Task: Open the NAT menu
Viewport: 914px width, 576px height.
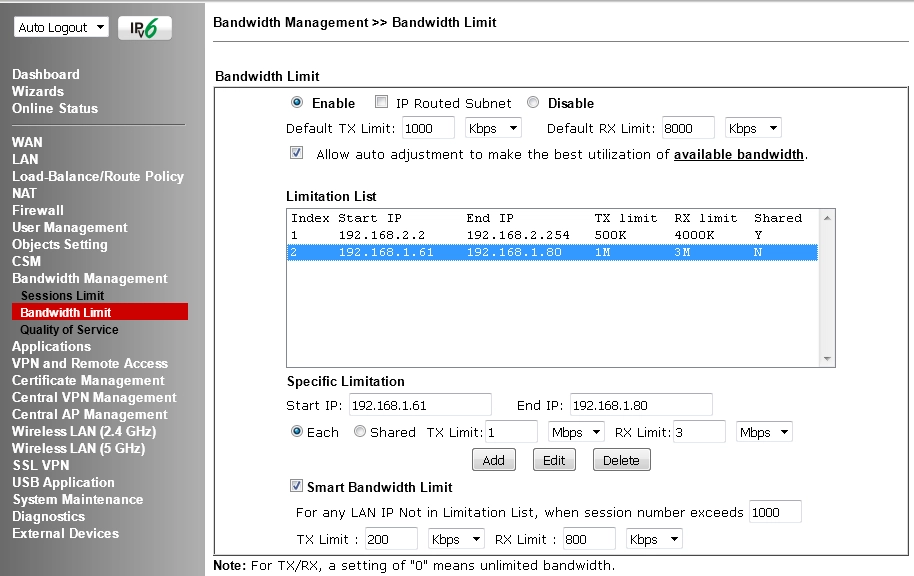Action: [24, 194]
